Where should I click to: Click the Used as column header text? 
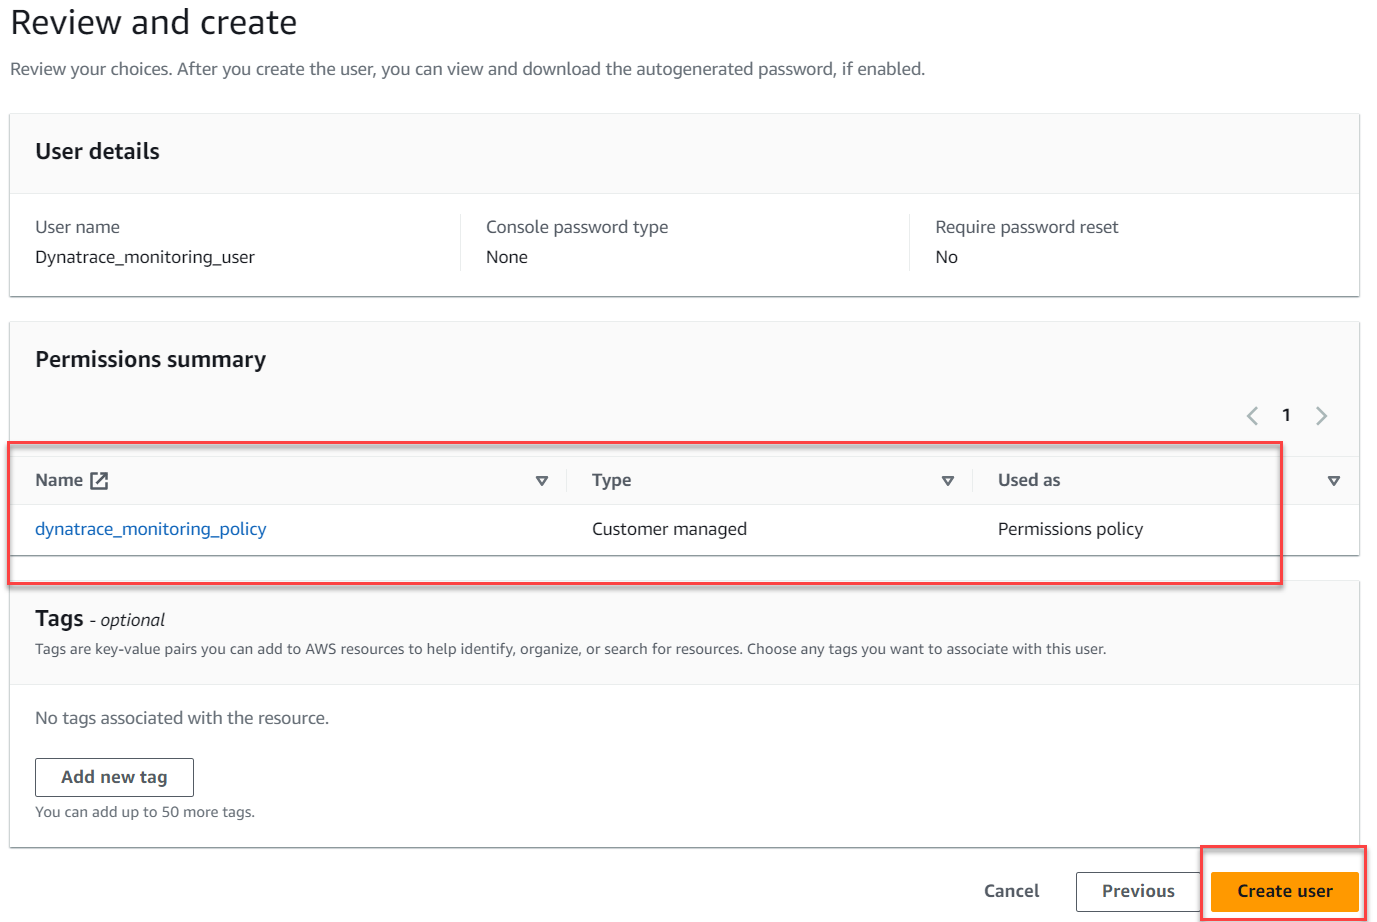click(x=1029, y=481)
